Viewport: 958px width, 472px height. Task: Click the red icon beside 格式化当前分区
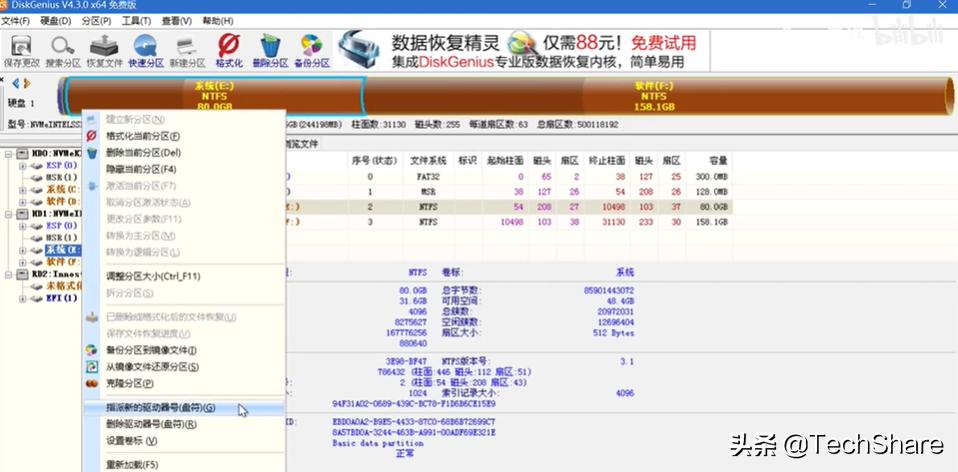pos(92,136)
